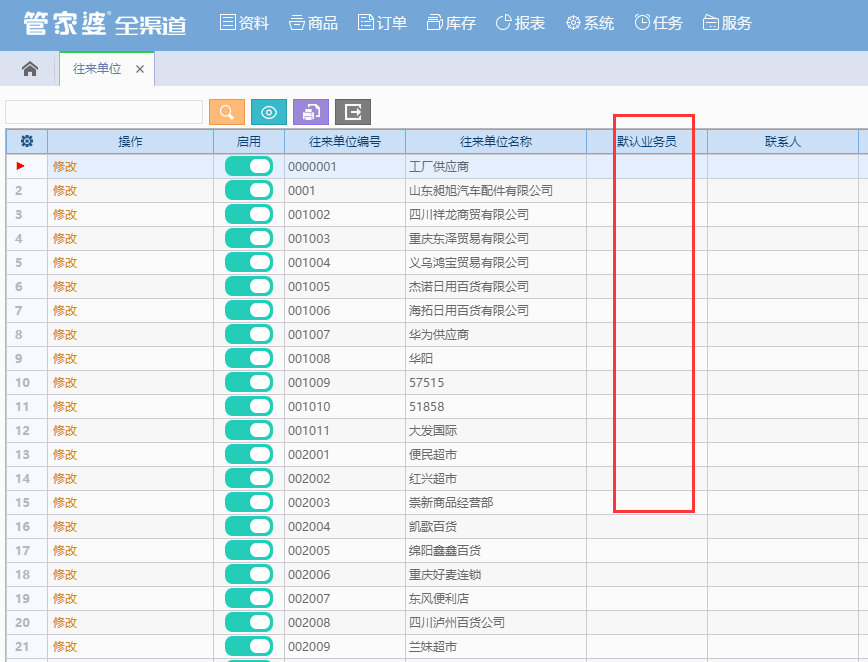The width and height of the screenshot is (868, 662).
Task: Select the 重庆好麦连锁 name cell
Action: (x=496, y=575)
